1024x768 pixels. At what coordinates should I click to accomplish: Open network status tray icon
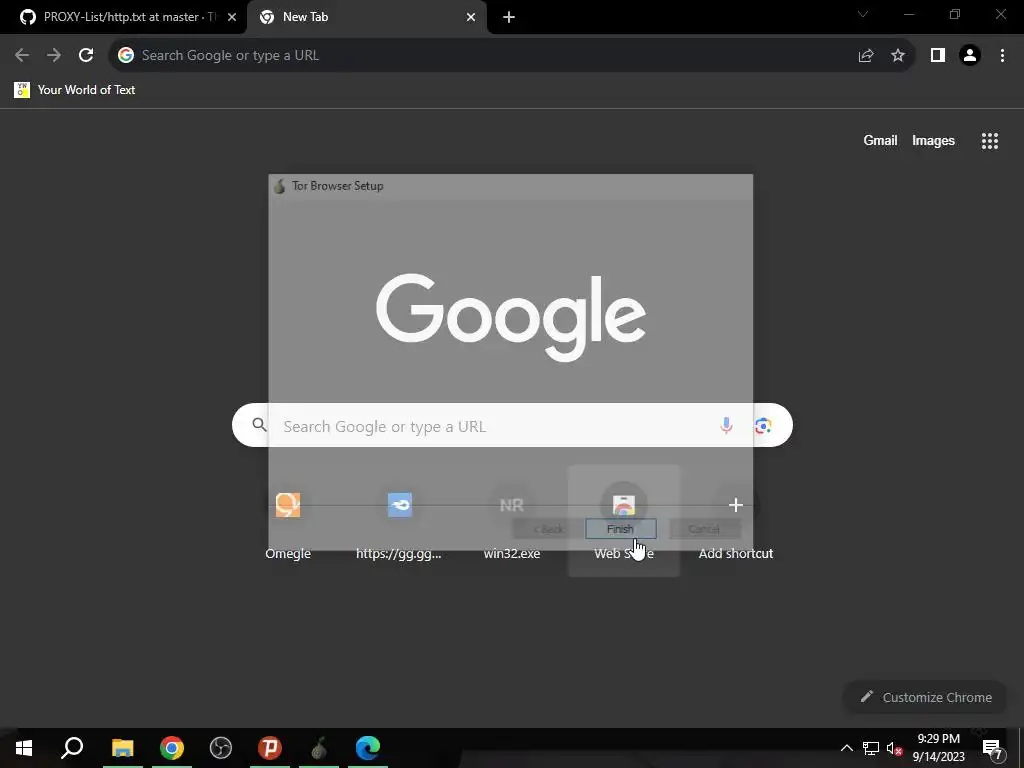point(871,748)
